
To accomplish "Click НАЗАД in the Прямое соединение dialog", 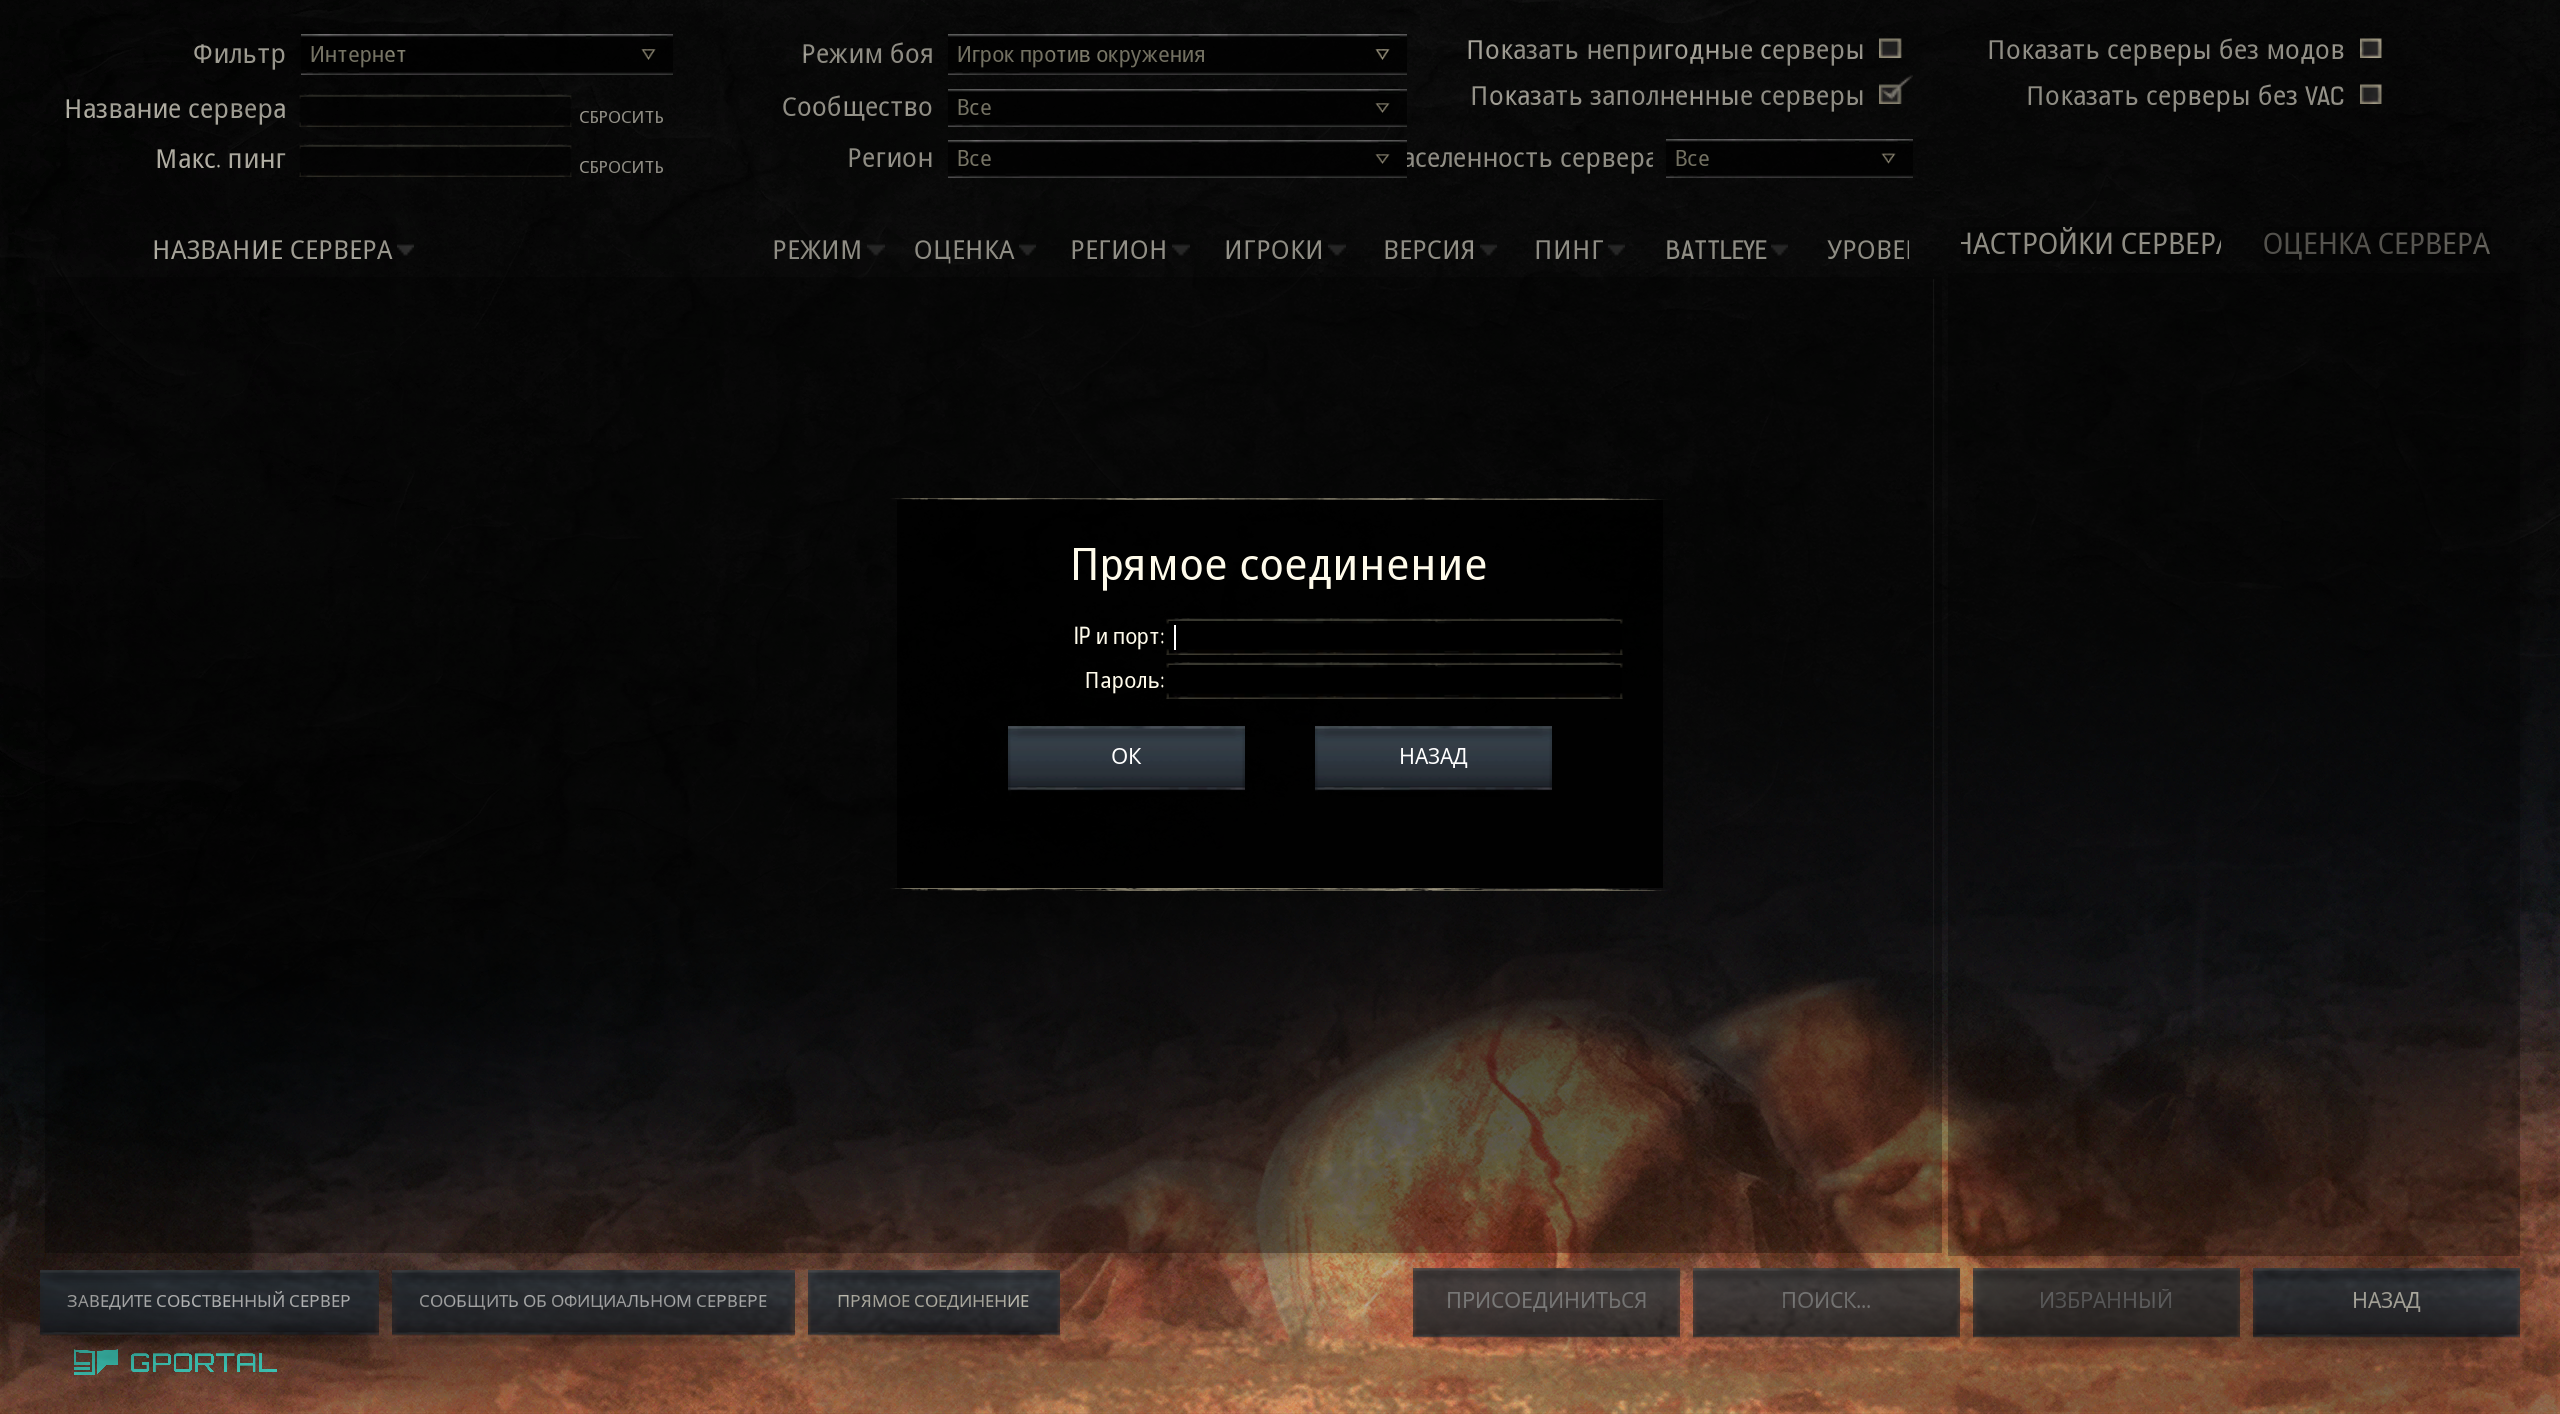I will pos(1433,757).
